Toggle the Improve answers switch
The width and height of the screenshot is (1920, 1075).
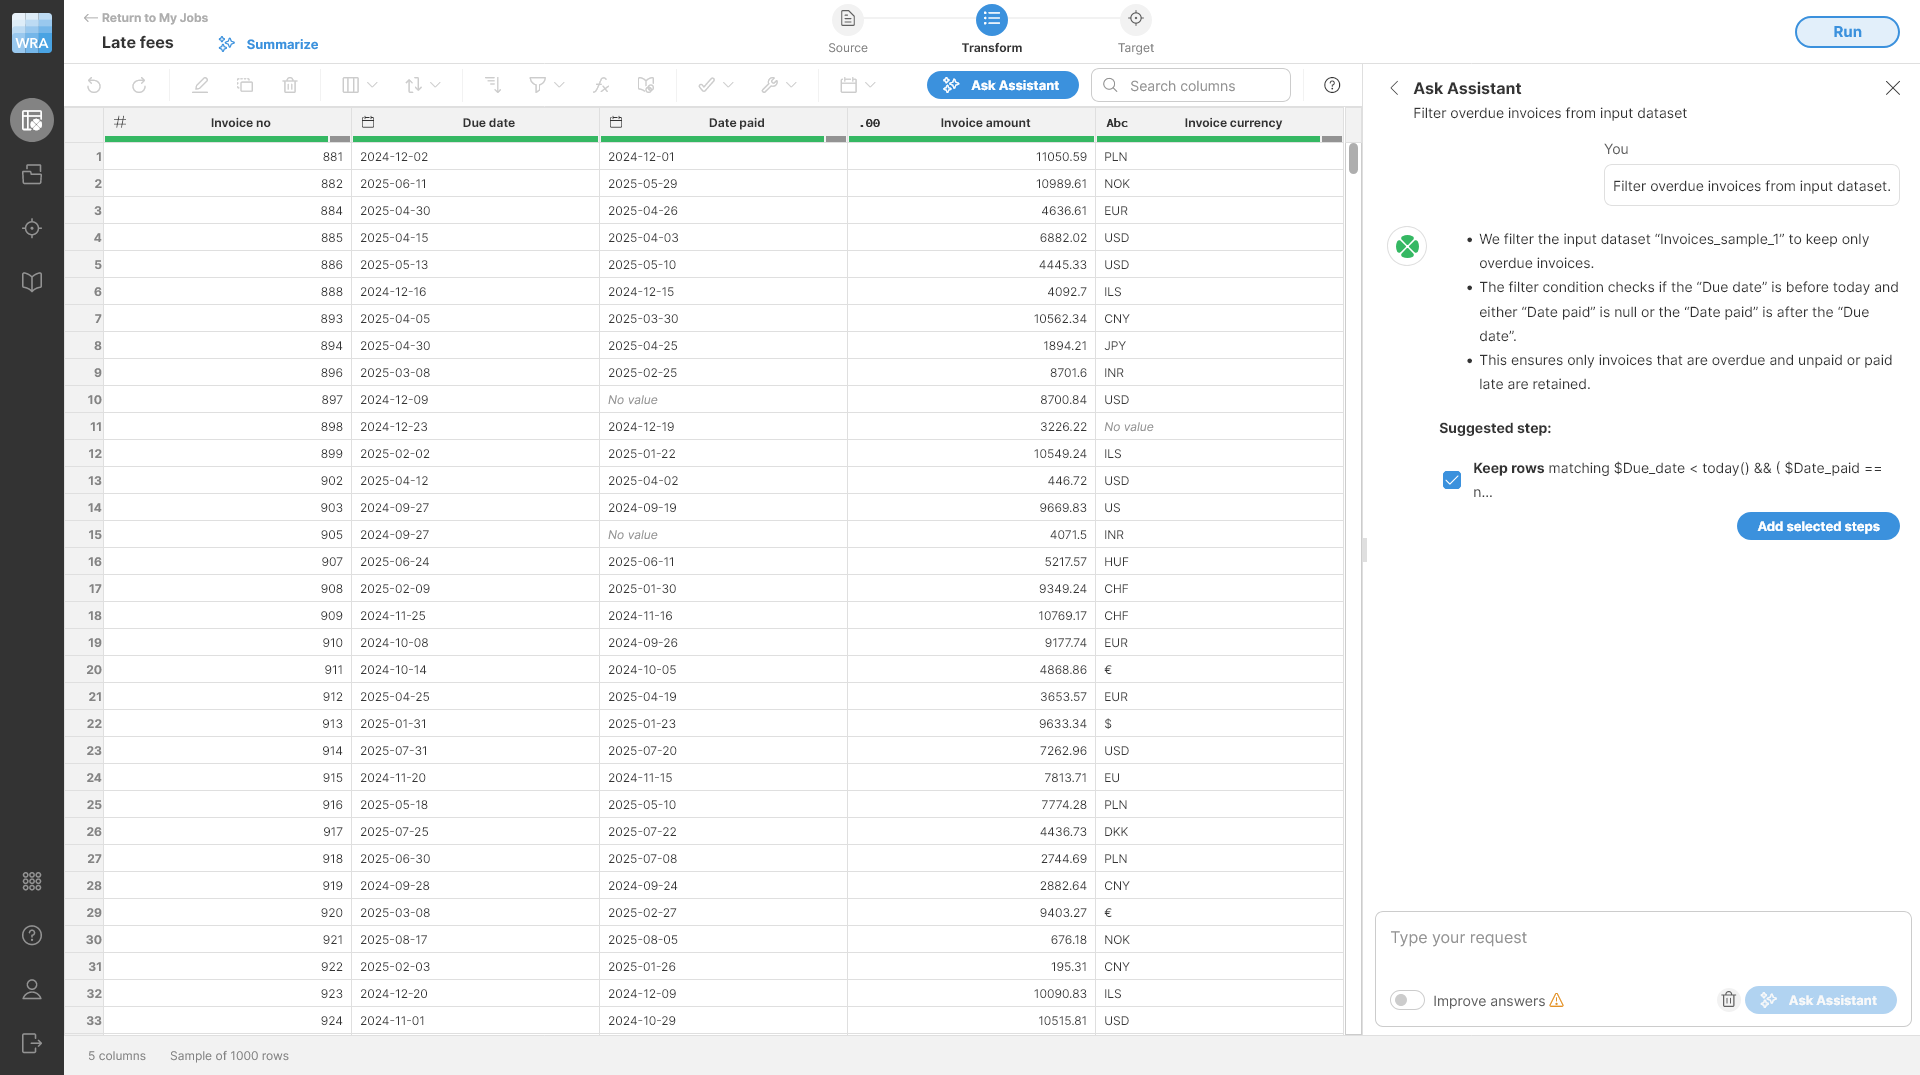(x=1407, y=1000)
